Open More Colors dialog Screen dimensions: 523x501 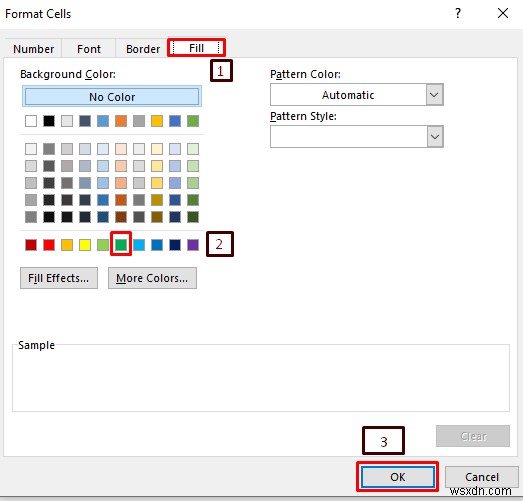(152, 278)
